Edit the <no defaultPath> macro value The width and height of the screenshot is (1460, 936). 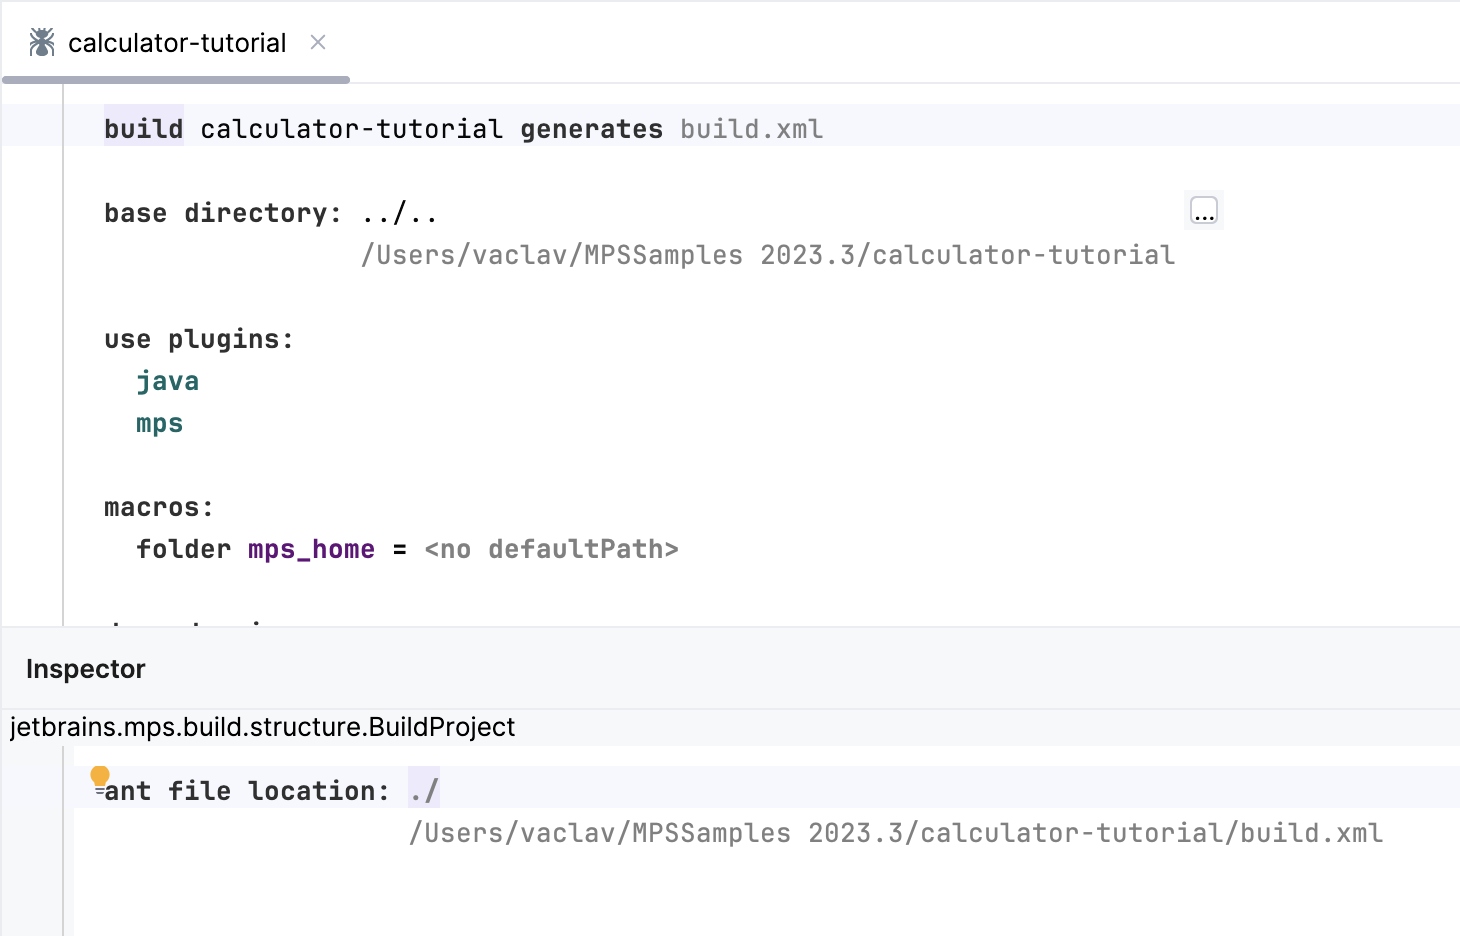coord(551,548)
